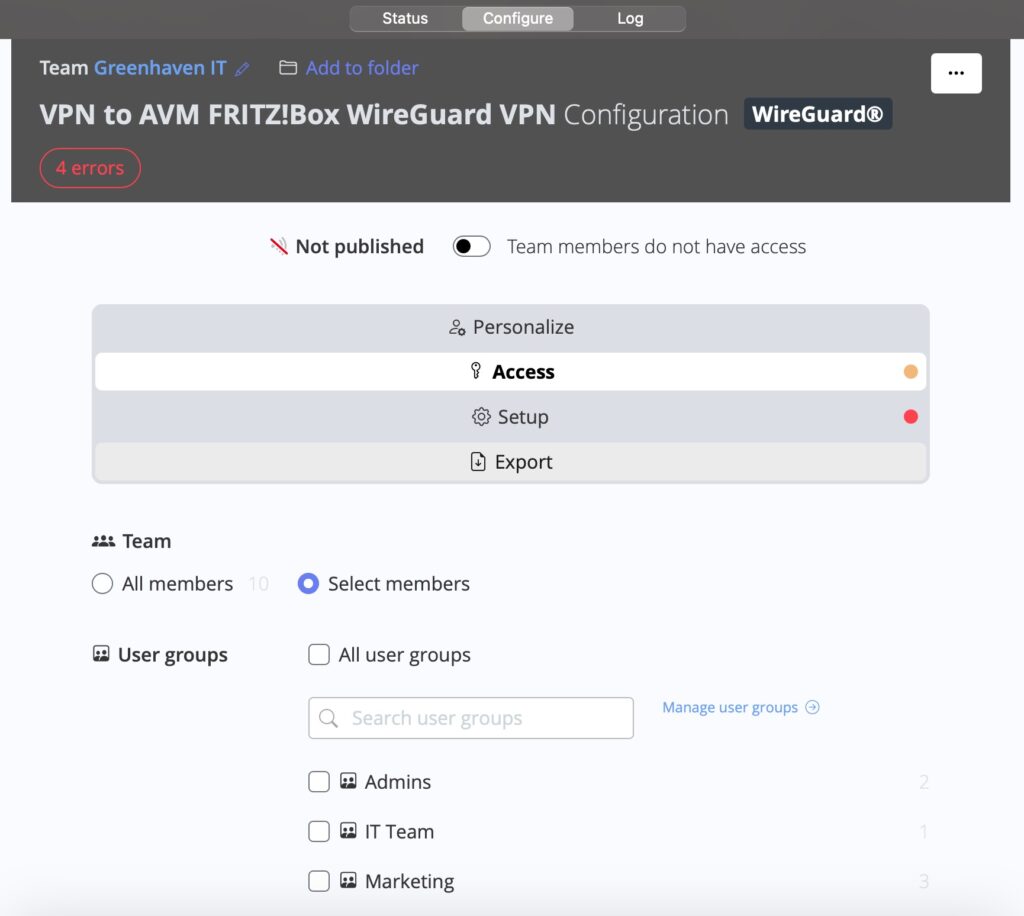Switch to the Log tab
Screen dimensions: 1024x916
(x=630, y=18)
